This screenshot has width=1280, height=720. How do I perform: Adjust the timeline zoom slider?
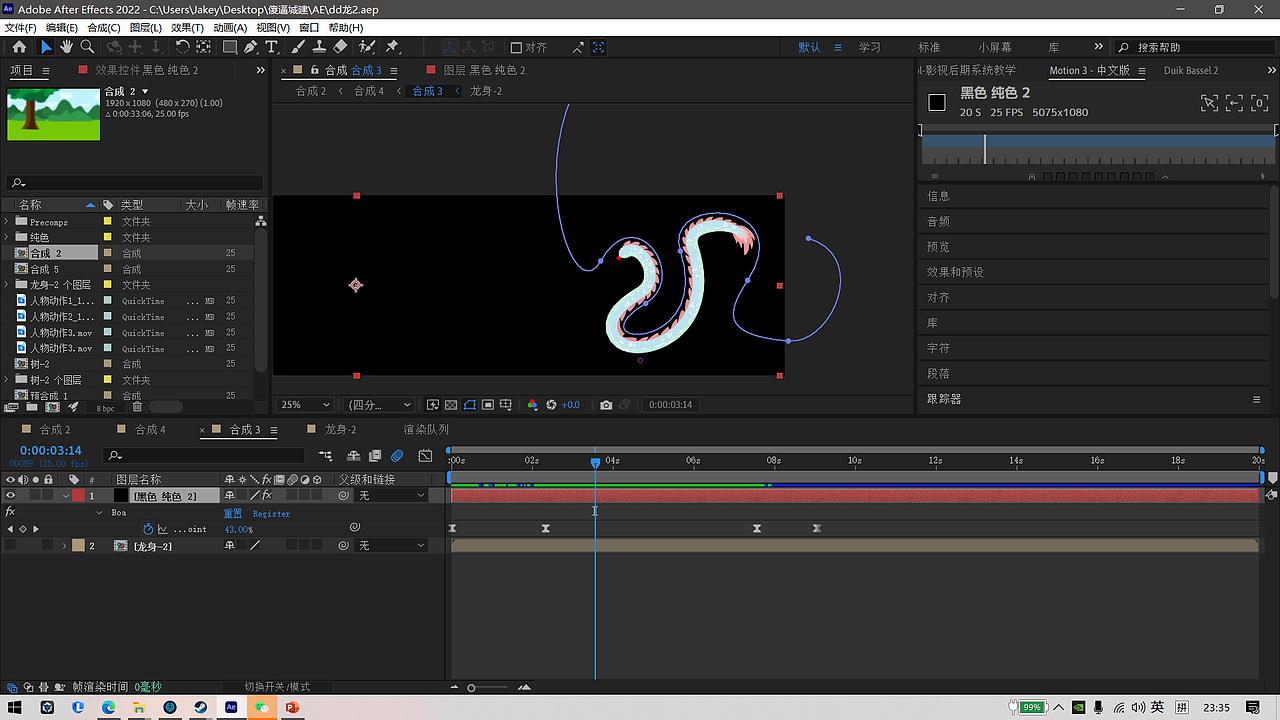(x=472, y=687)
